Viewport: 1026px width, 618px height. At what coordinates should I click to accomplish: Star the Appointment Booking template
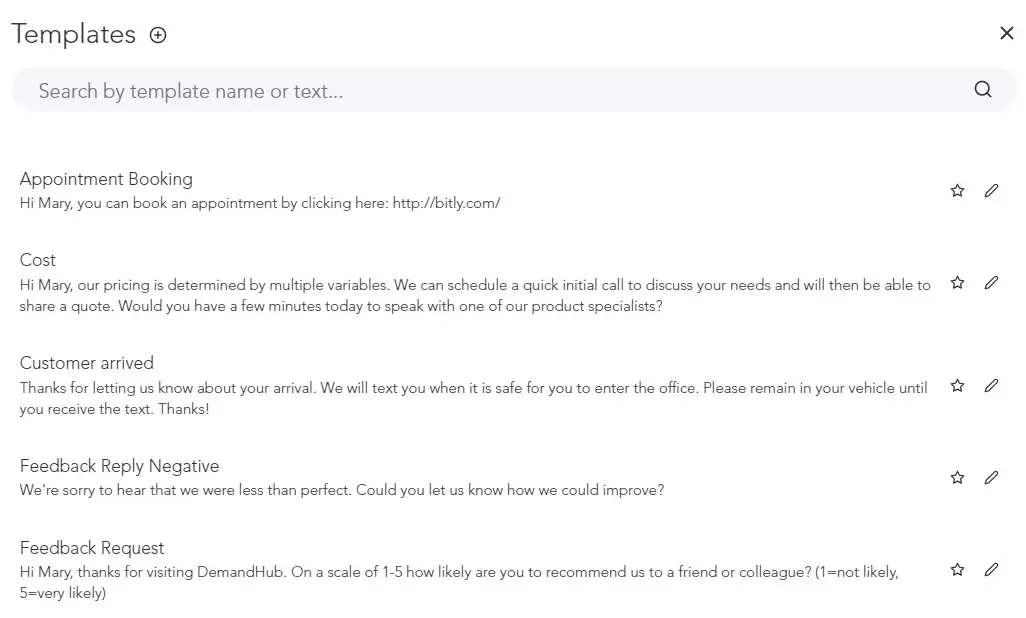click(957, 191)
